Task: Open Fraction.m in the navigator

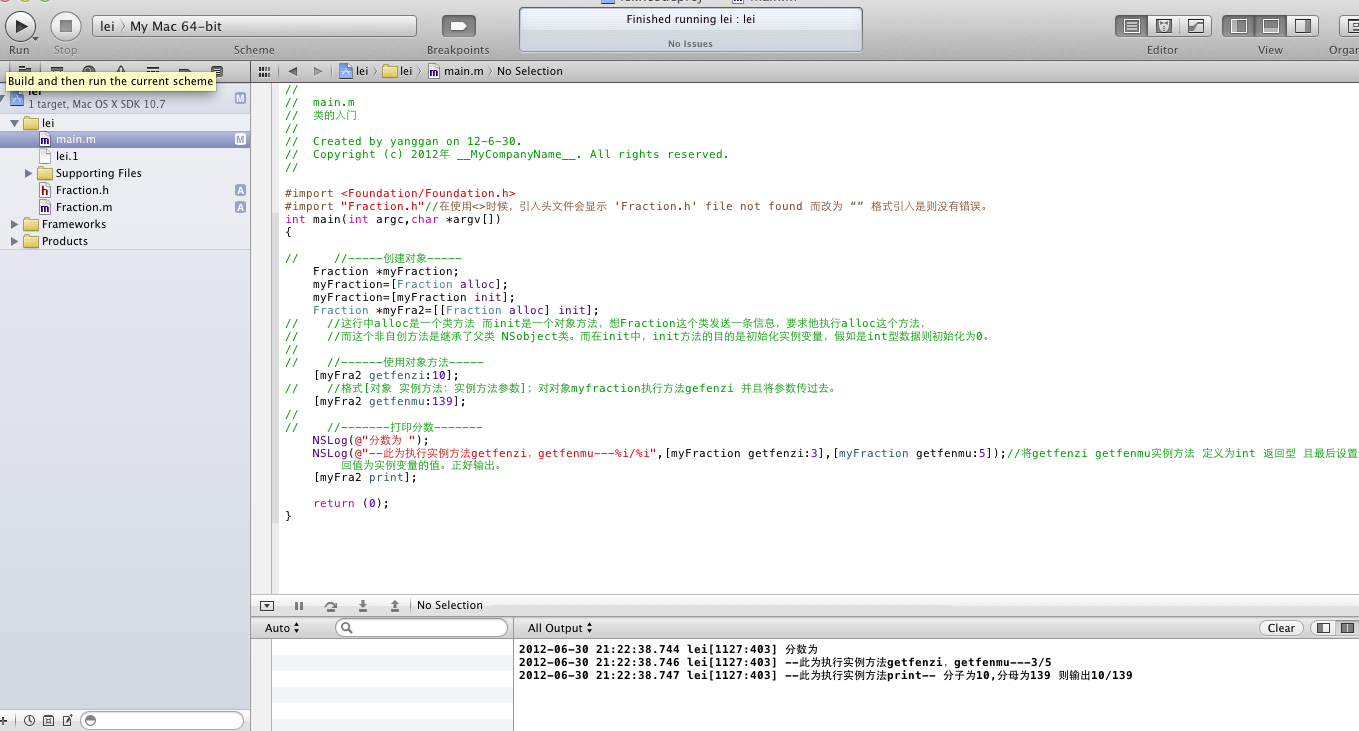Action: click(x=125, y=207)
